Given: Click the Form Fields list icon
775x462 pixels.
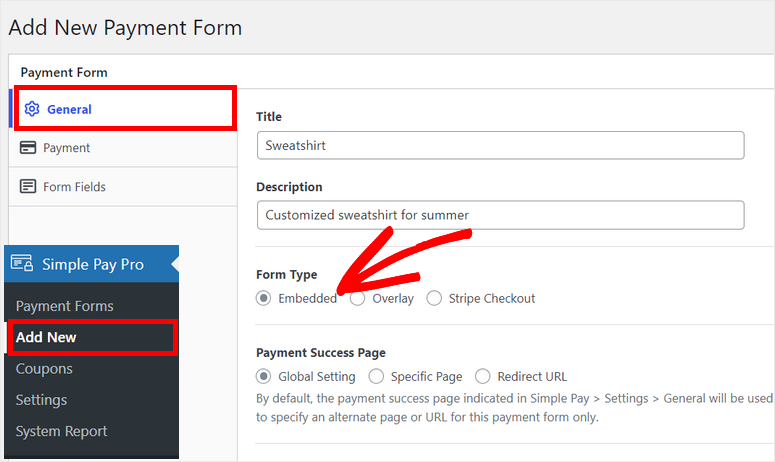Looking at the screenshot, I should coord(28,186).
